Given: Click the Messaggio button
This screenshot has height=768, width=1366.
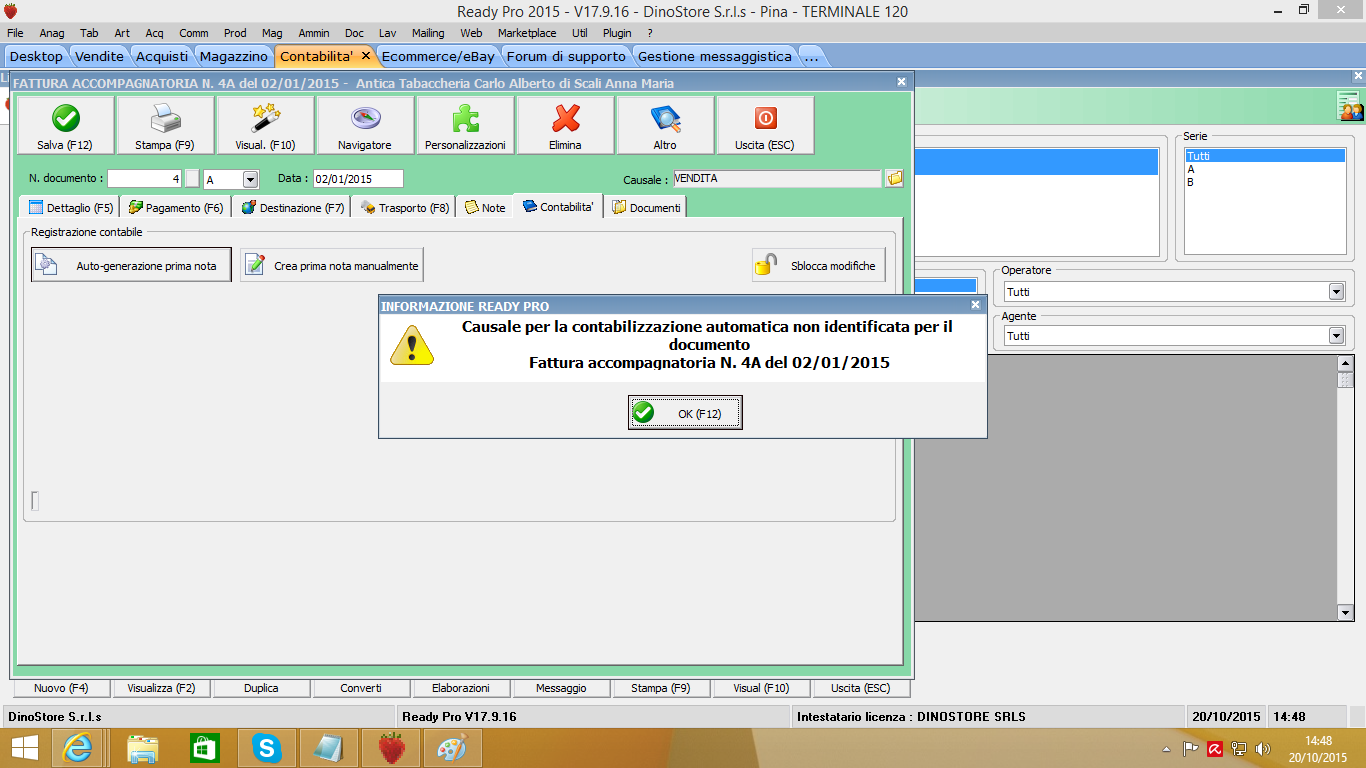Looking at the screenshot, I should click(561, 688).
